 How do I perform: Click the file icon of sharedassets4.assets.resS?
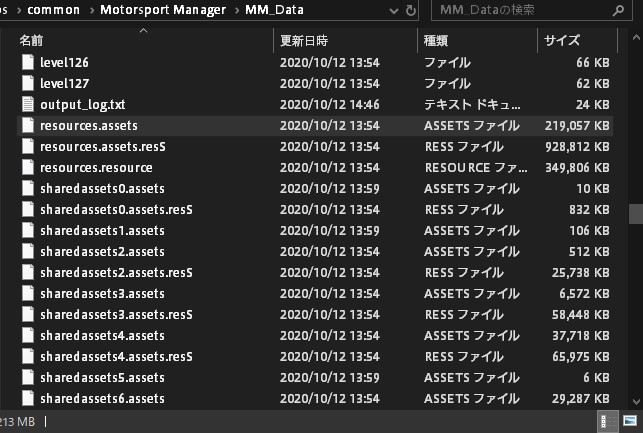[x=28, y=356]
